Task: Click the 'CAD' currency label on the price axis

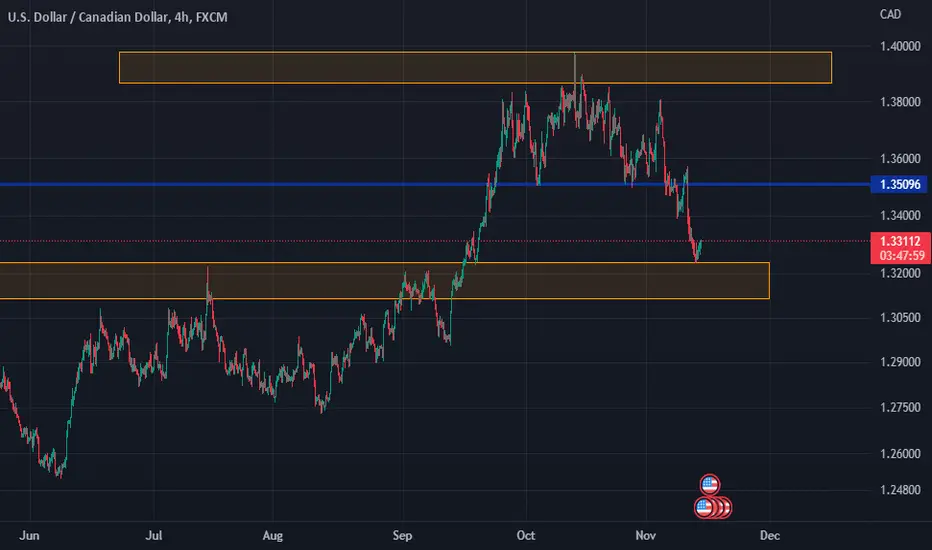Action: coord(890,14)
